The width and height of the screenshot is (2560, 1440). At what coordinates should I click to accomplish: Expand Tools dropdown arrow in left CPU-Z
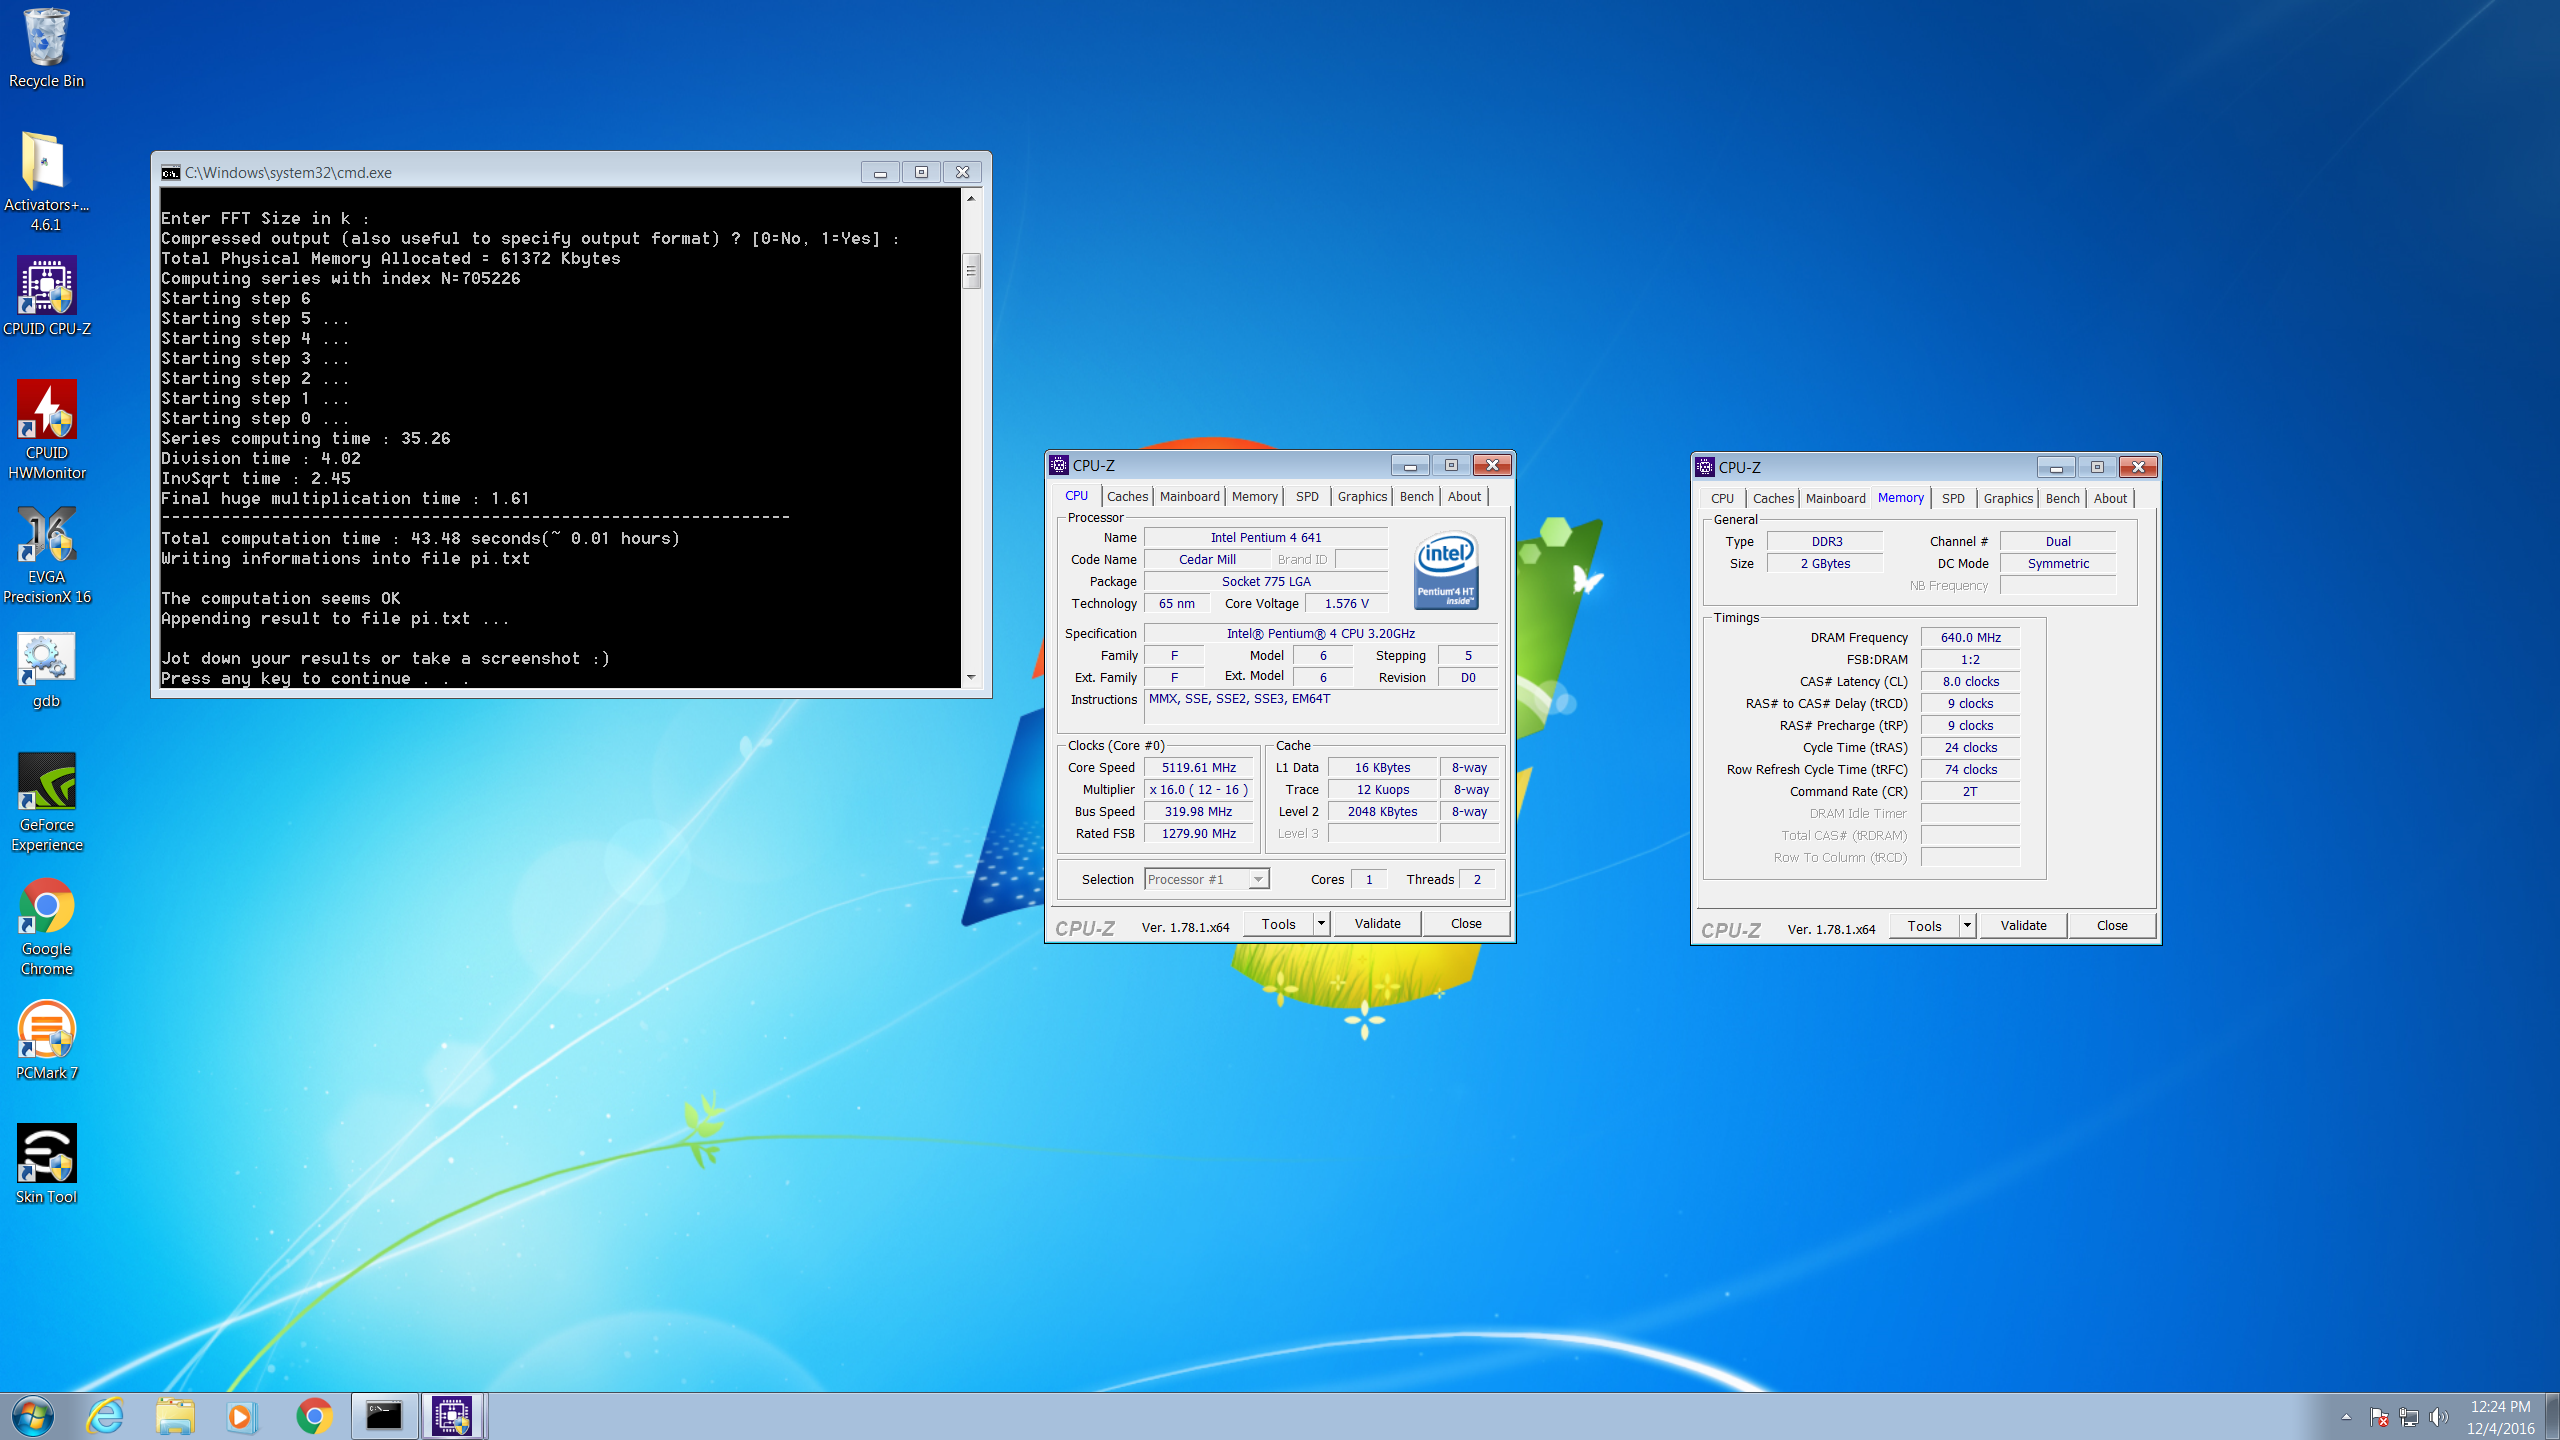click(1321, 924)
